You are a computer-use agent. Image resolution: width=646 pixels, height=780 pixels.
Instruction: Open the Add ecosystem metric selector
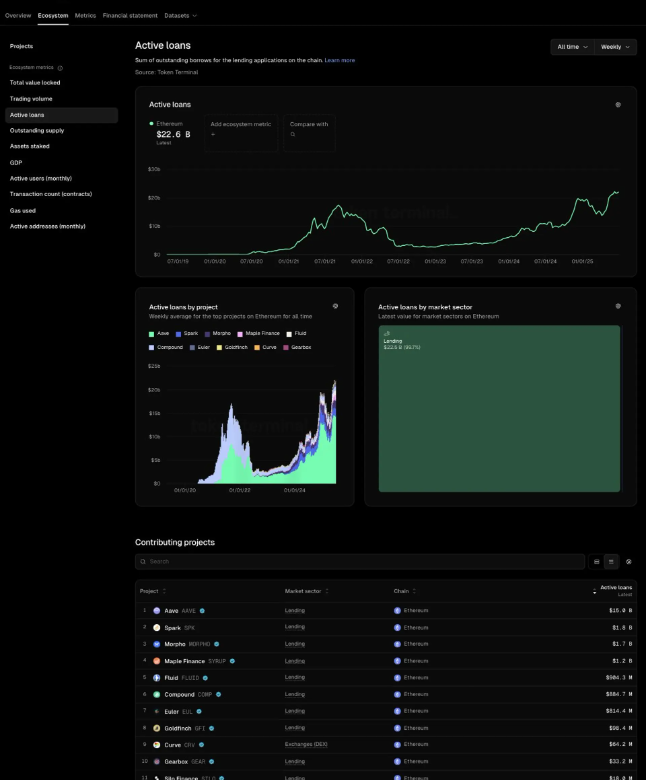[x=241, y=133]
